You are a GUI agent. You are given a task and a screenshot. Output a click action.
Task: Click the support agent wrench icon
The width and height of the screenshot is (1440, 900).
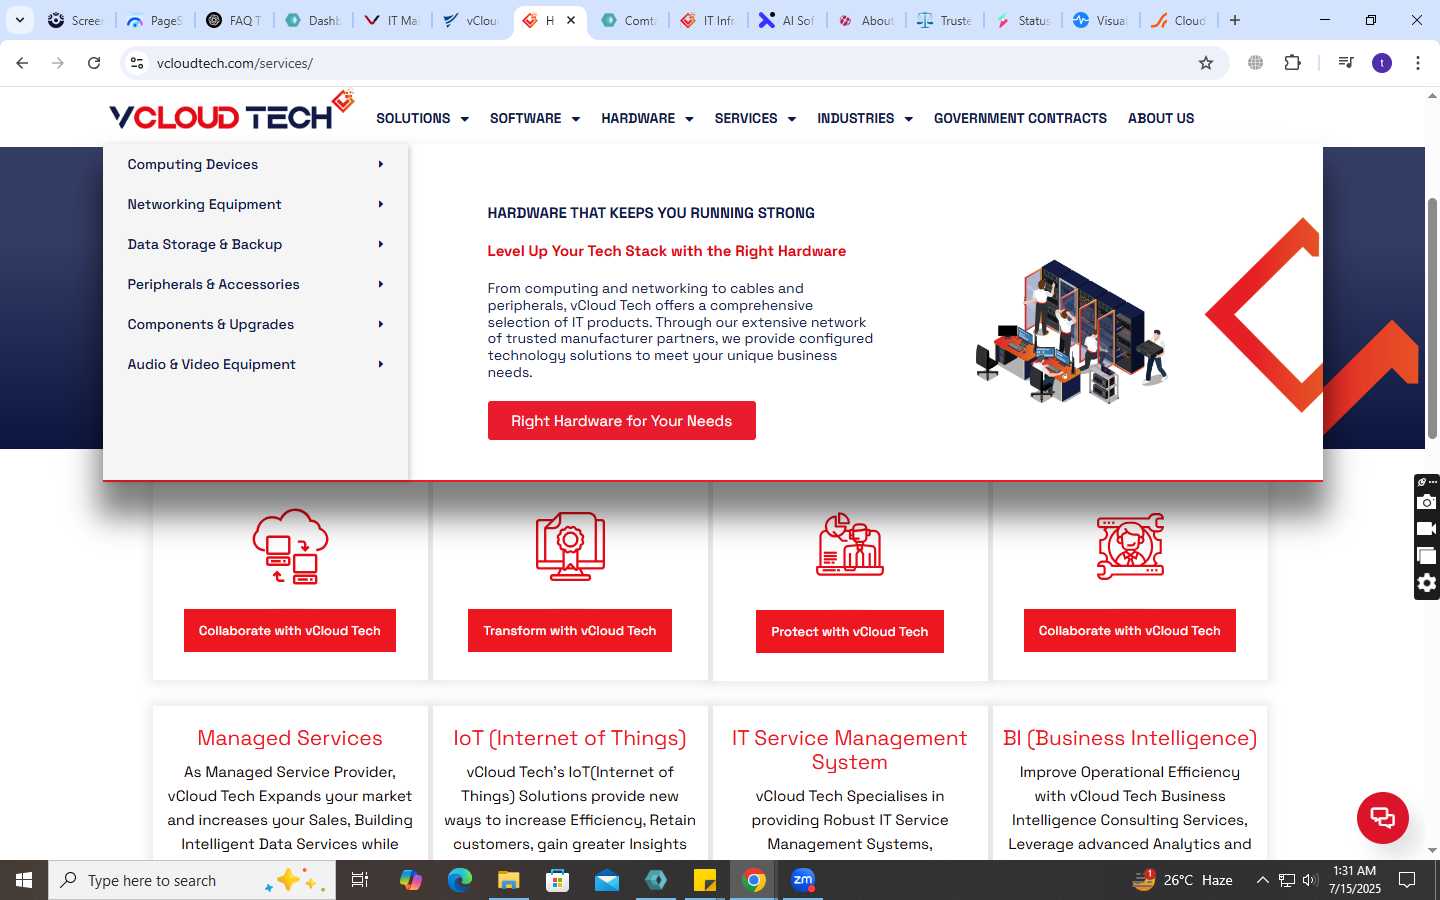pyautogui.click(x=1130, y=546)
